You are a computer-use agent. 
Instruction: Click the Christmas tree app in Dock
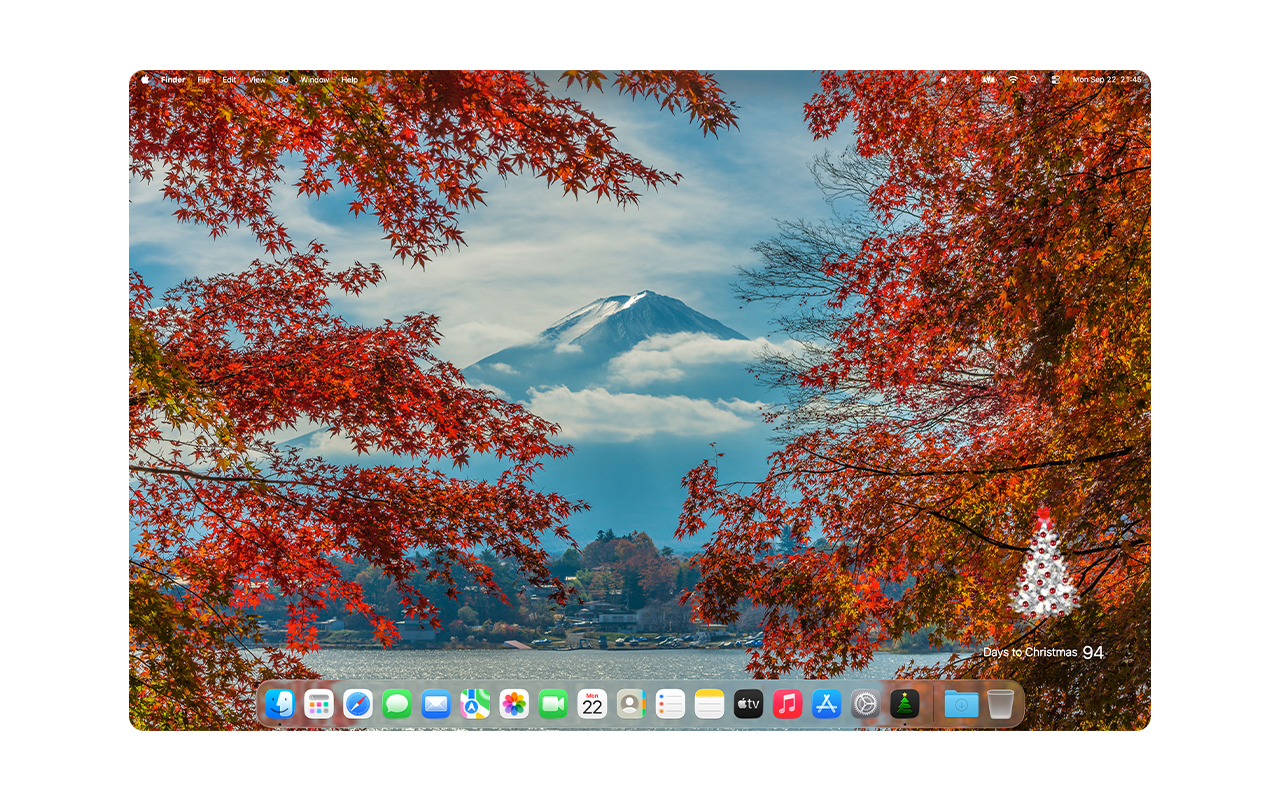coord(904,704)
